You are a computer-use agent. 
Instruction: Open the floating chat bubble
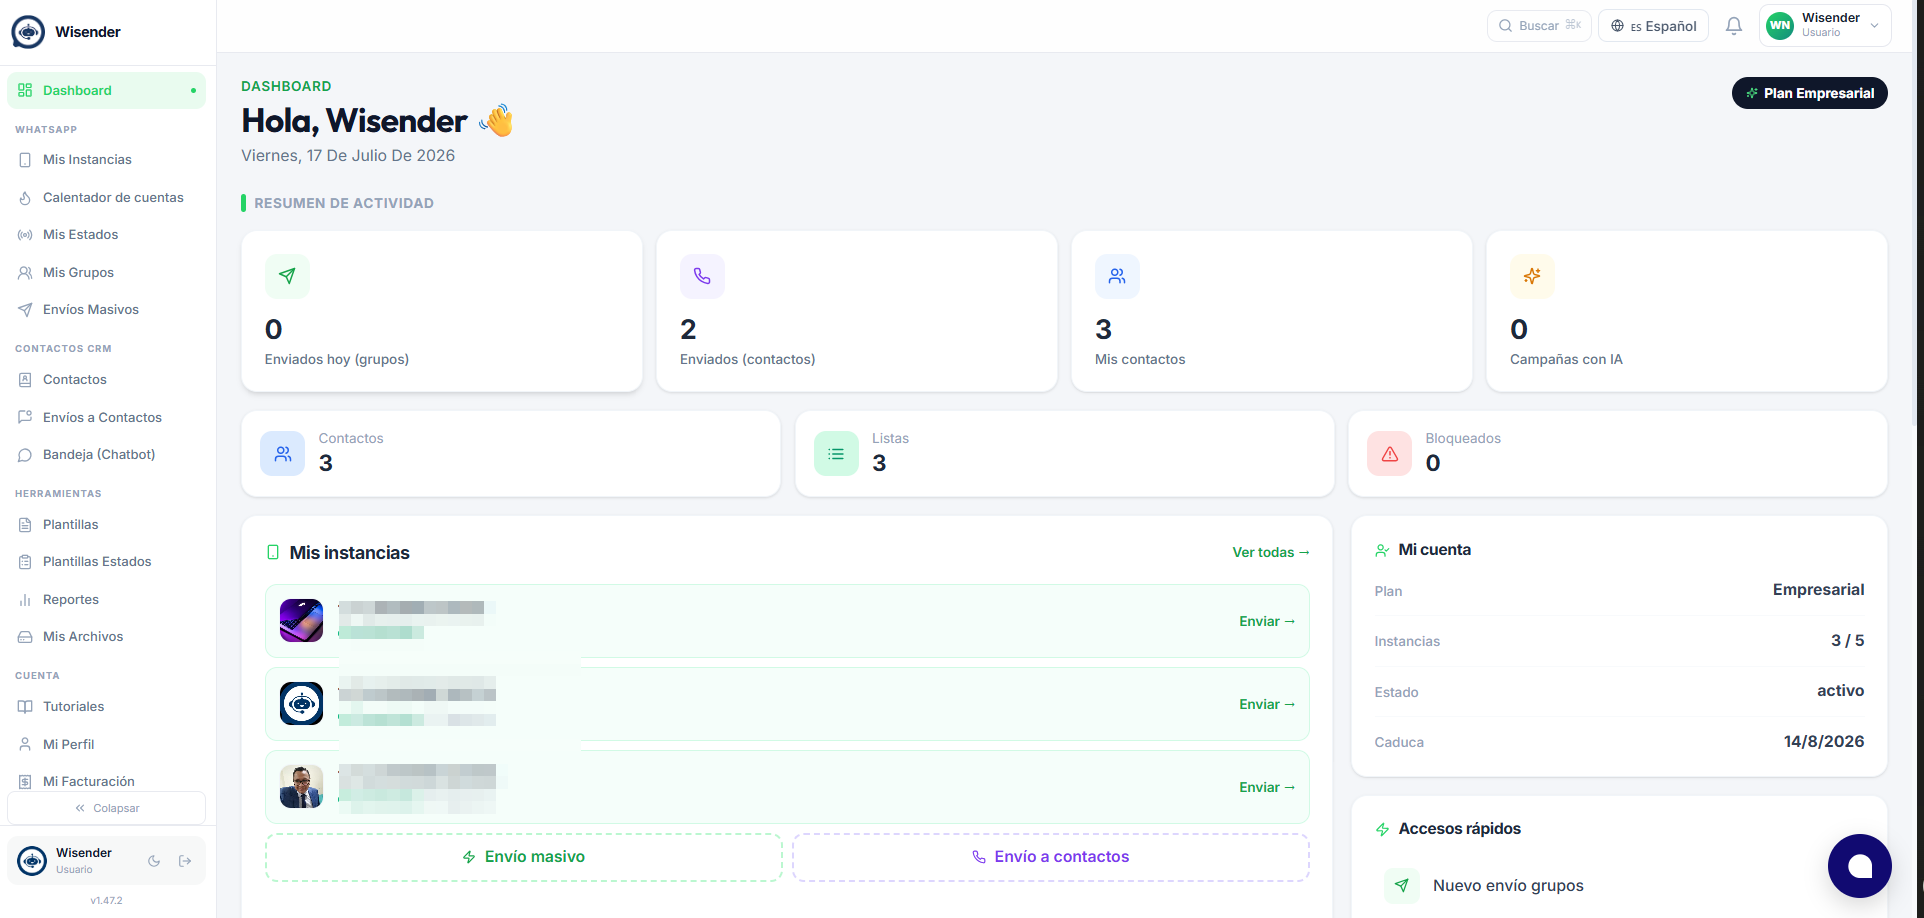point(1859,866)
